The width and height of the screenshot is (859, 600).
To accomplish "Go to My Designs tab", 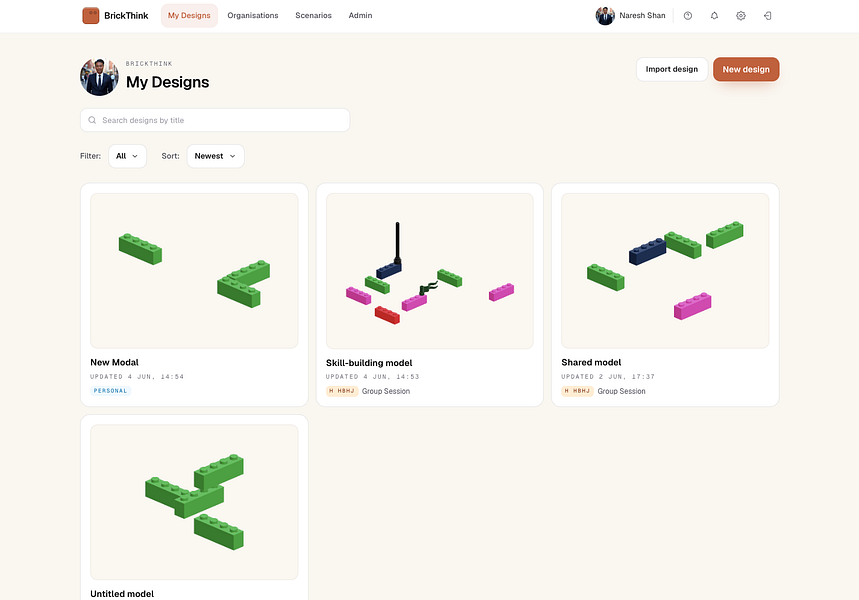I will (189, 15).
